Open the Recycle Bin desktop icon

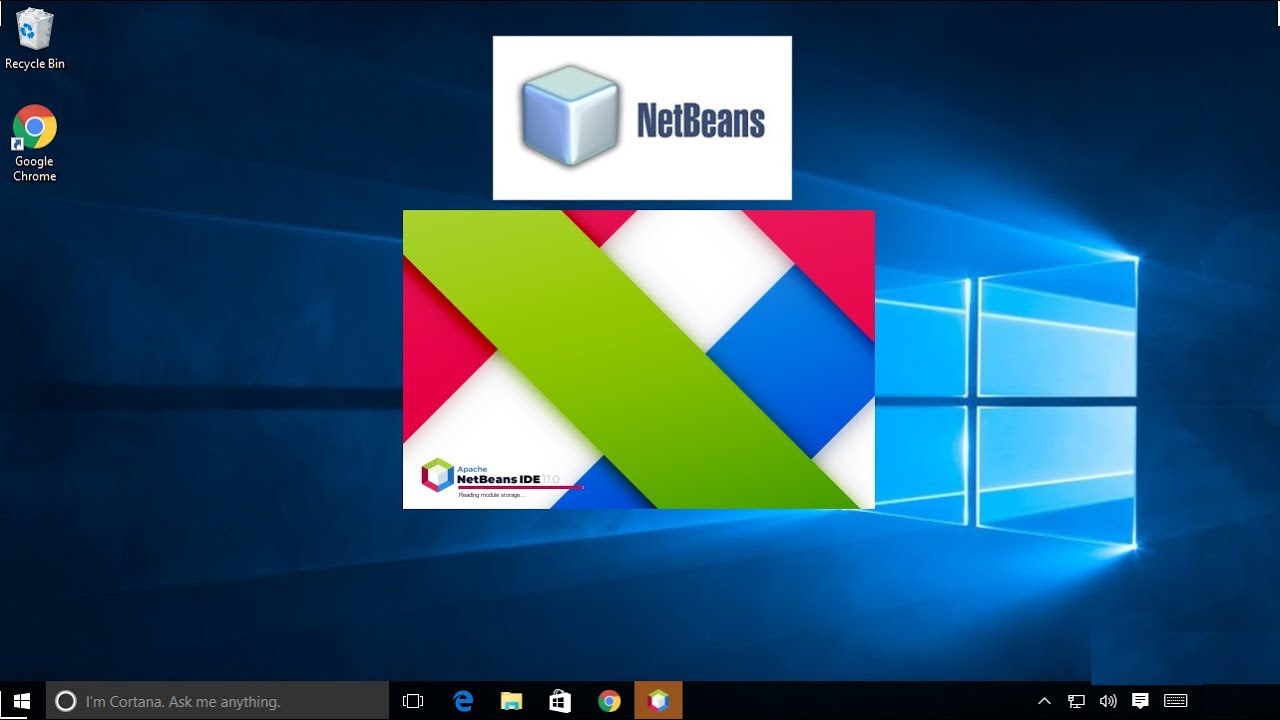[34, 38]
